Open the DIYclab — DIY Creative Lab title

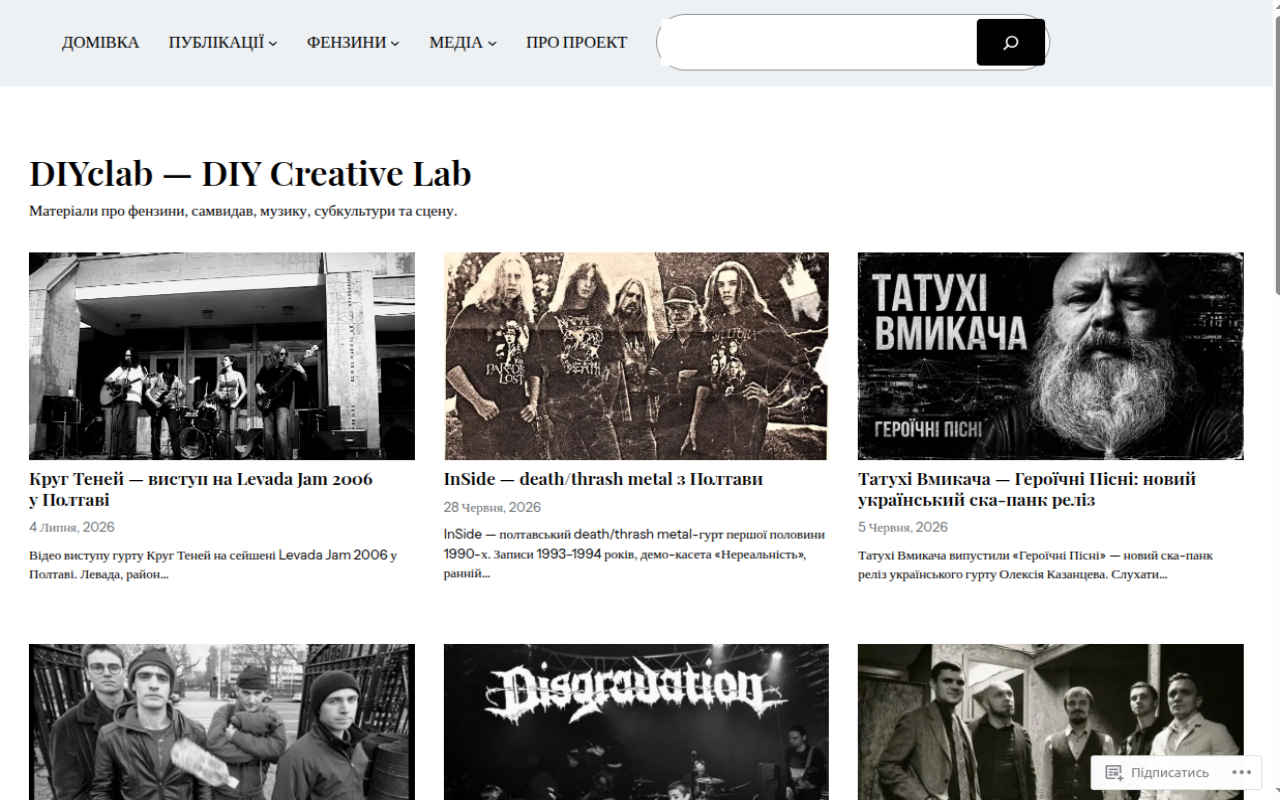pyautogui.click(x=250, y=173)
